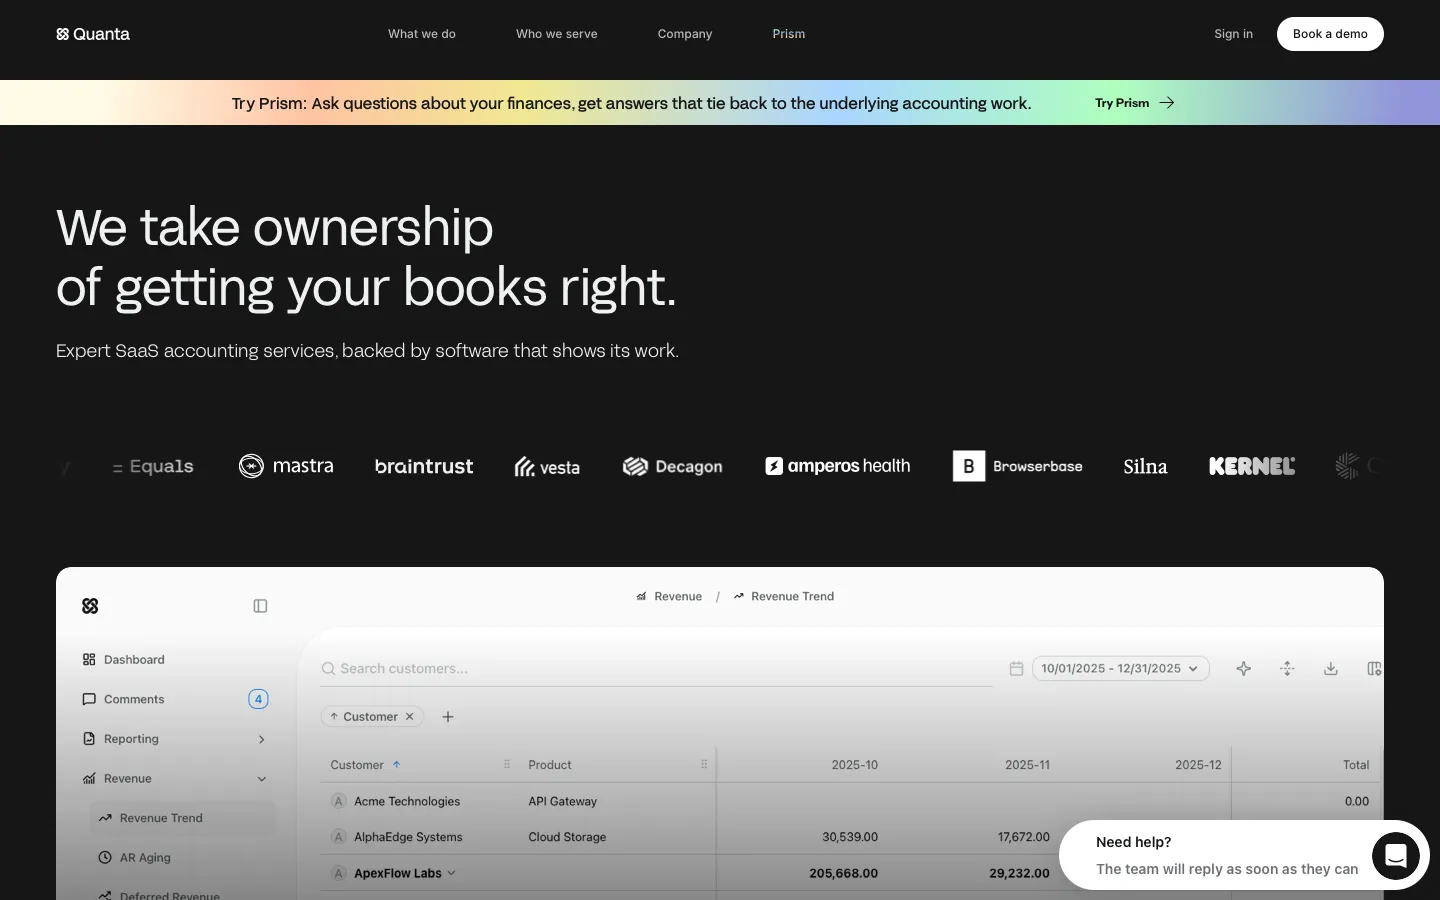Add a grouping with the plus icon

pyautogui.click(x=448, y=716)
